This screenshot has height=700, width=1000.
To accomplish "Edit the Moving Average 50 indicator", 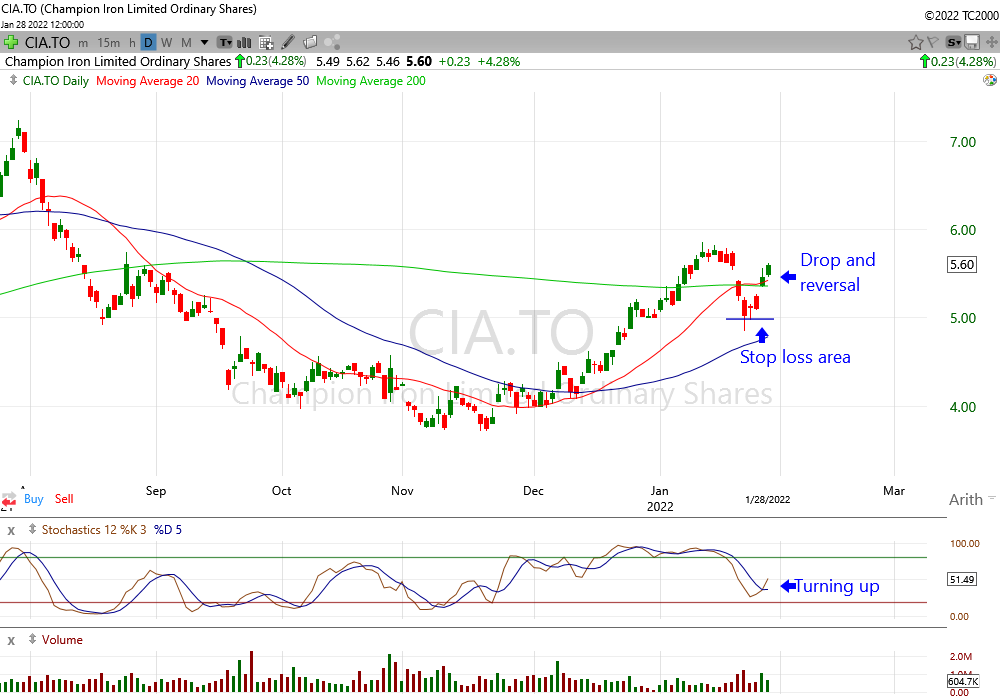I will [x=257, y=81].
